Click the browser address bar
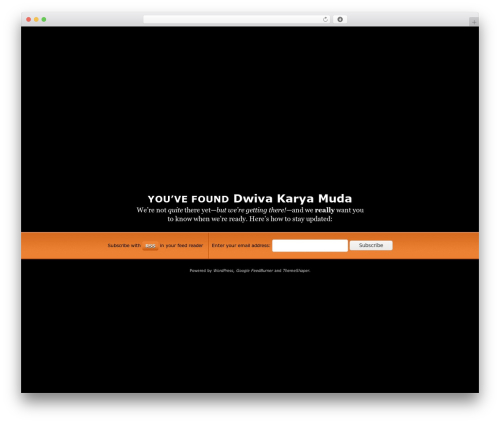The width and height of the screenshot is (500, 423). (x=237, y=19)
